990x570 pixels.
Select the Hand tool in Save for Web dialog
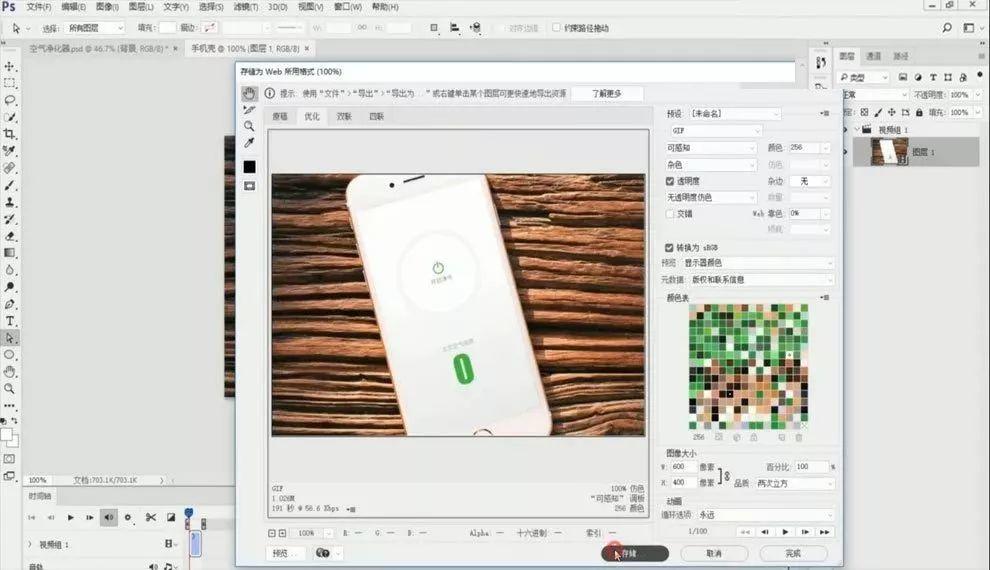click(249, 93)
